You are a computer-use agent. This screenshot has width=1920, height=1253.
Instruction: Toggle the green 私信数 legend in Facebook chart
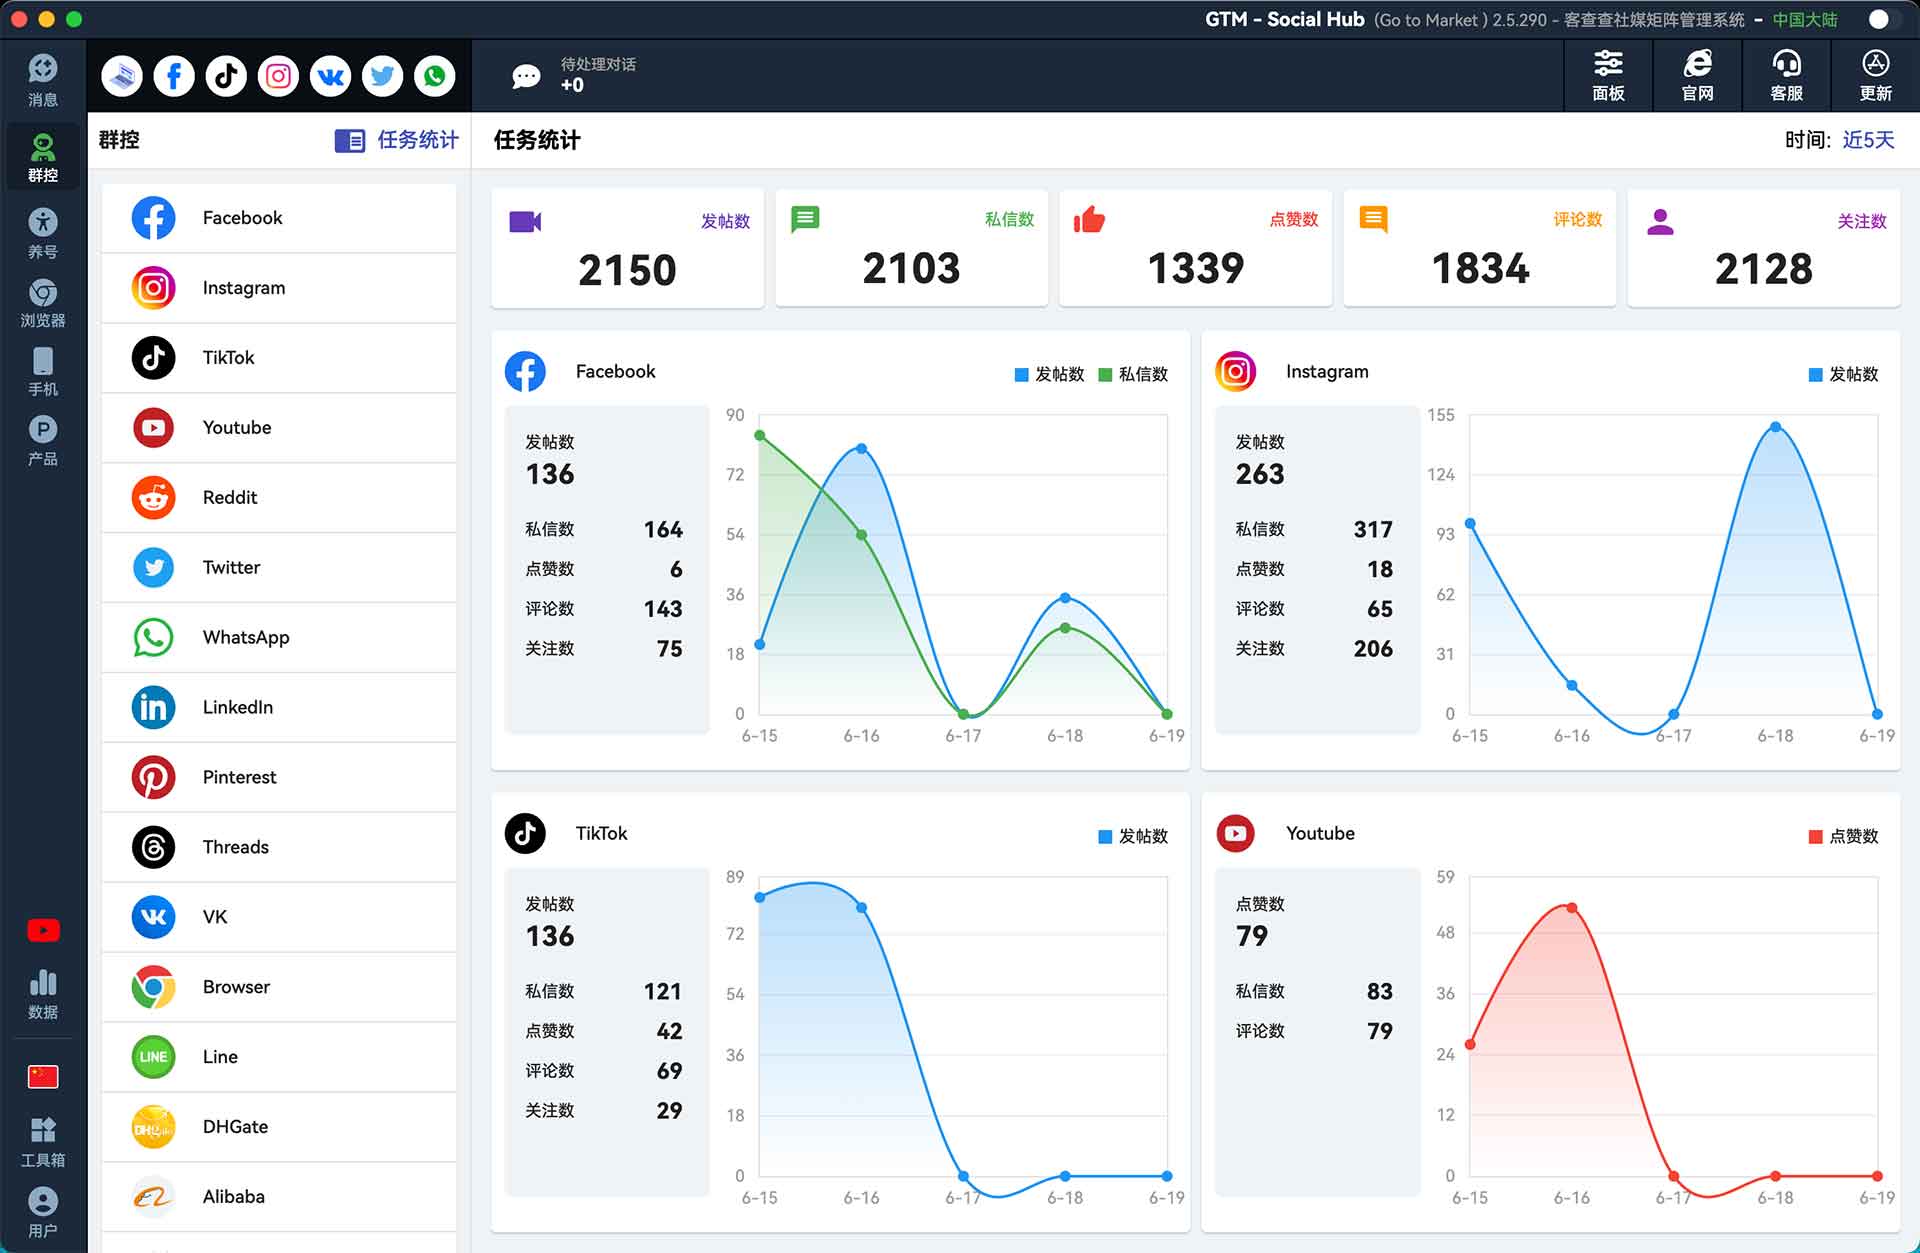(1133, 374)
